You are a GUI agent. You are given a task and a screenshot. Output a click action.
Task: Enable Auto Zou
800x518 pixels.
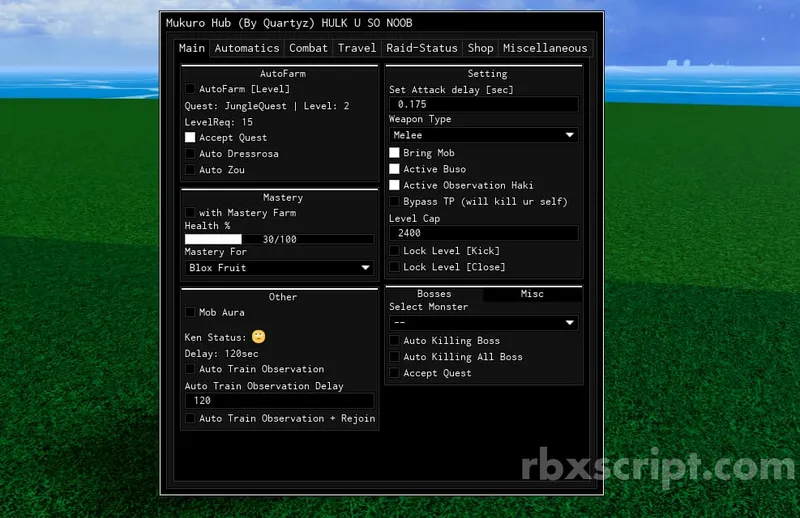(x=190, y=170)
